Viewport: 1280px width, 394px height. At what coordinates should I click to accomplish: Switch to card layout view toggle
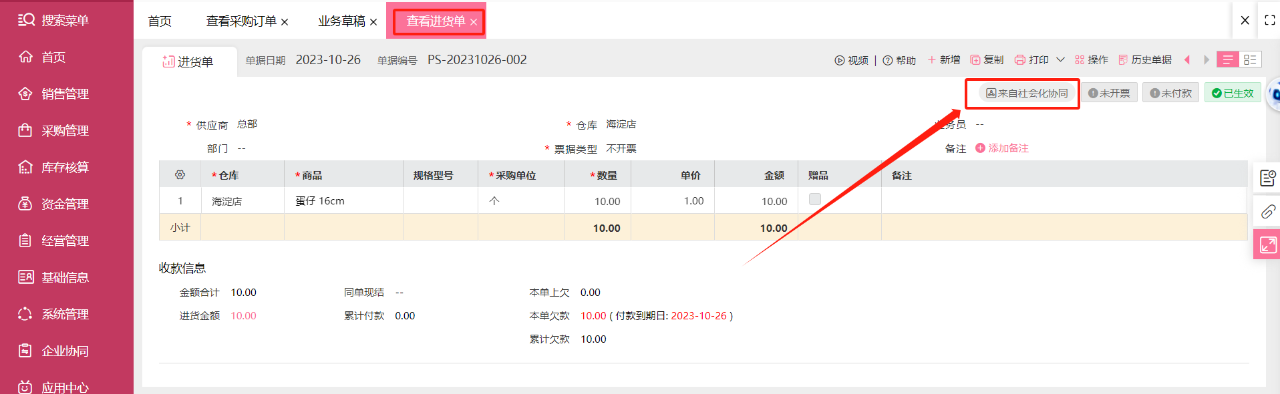coord(1249,60)
